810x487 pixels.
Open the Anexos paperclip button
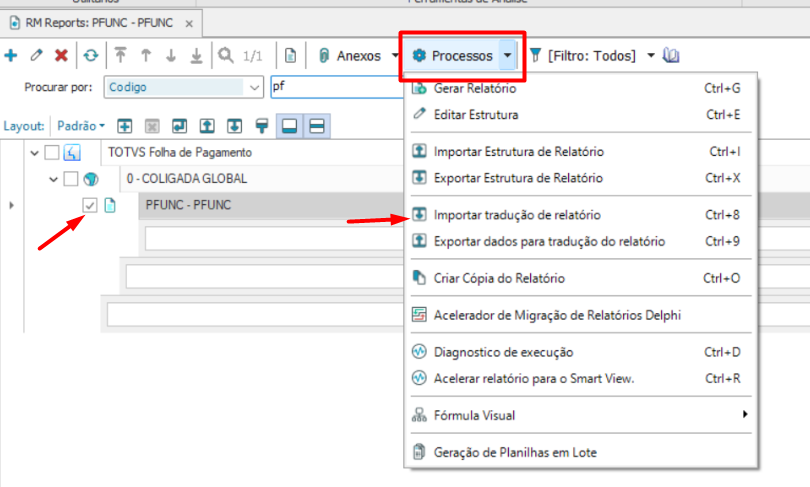pyautogui.click(x=352, y=56)
